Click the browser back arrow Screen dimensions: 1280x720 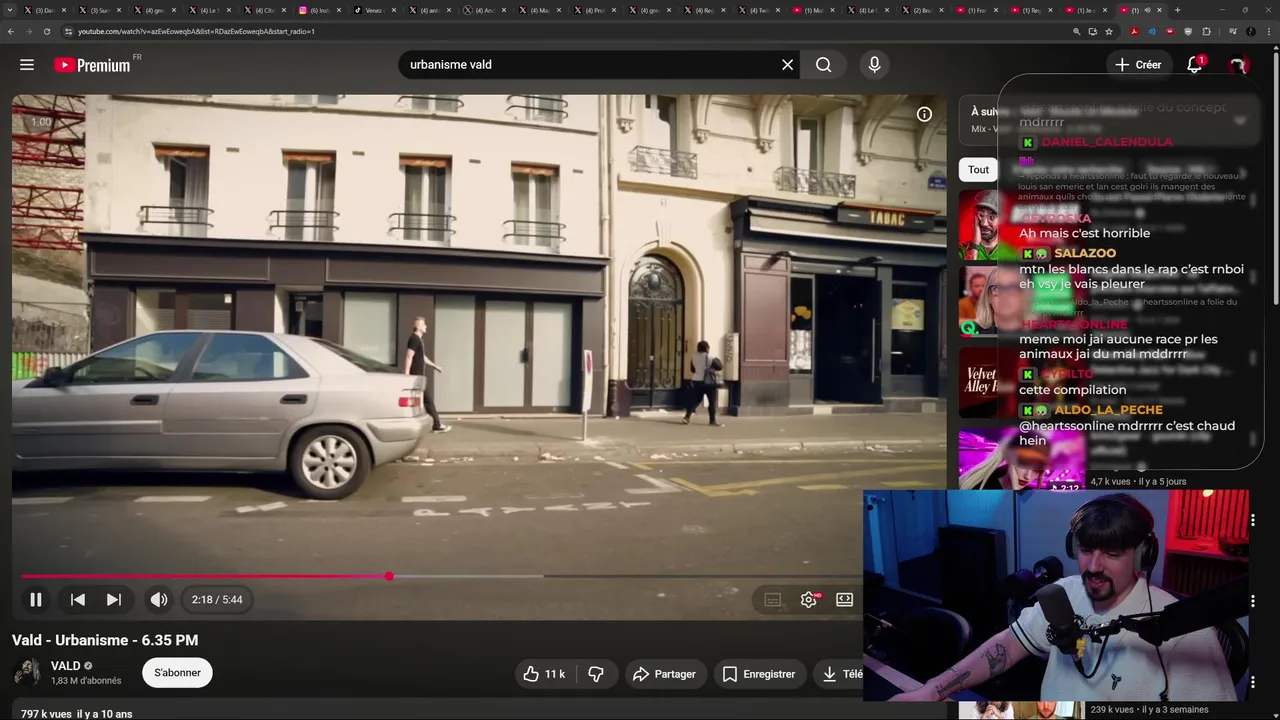coord(11,31)
